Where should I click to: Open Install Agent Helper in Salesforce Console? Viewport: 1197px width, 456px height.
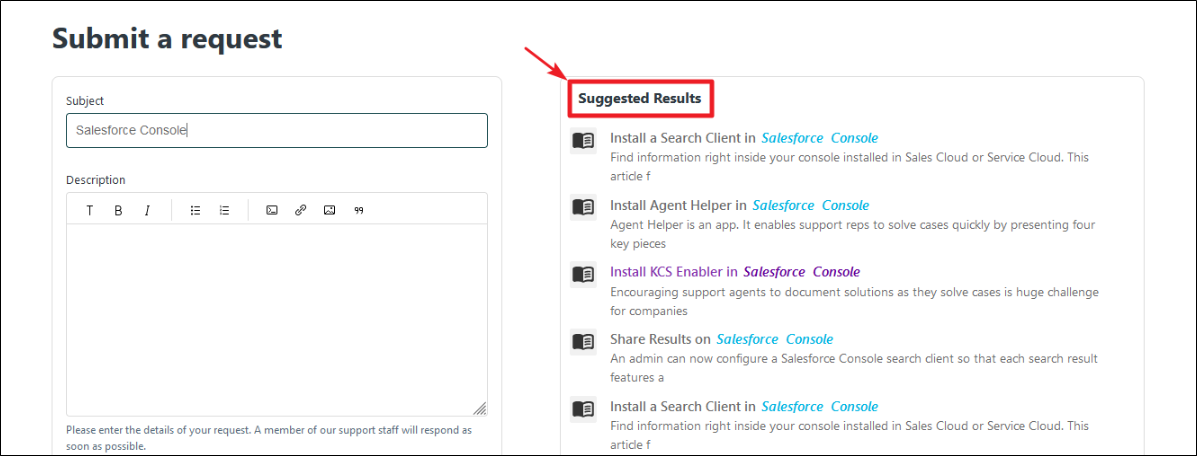(739, 205)
